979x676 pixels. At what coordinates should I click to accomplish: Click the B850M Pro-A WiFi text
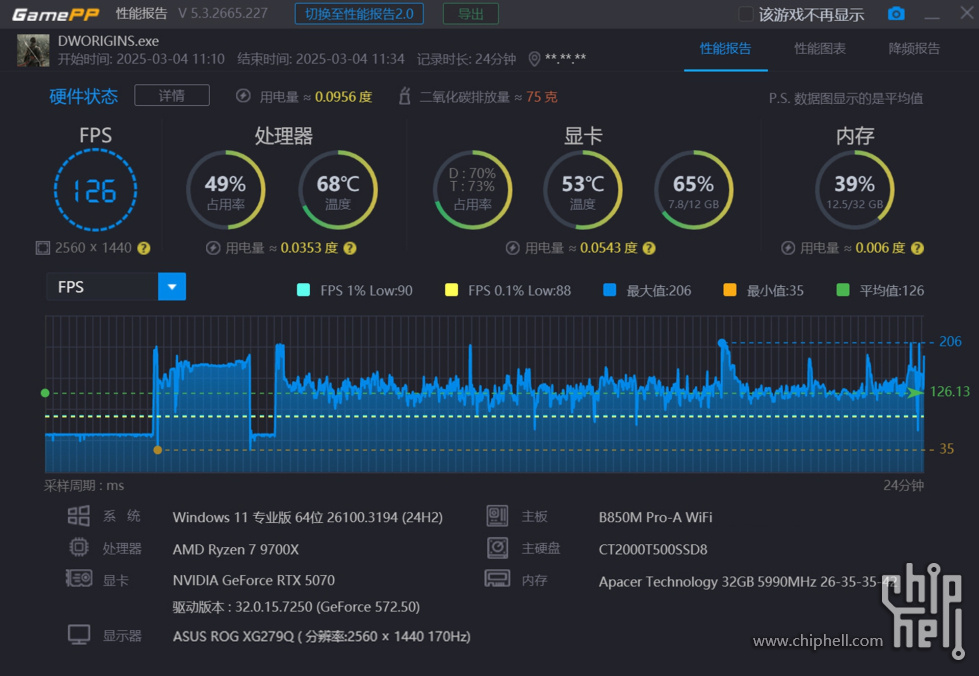point(656,517)
